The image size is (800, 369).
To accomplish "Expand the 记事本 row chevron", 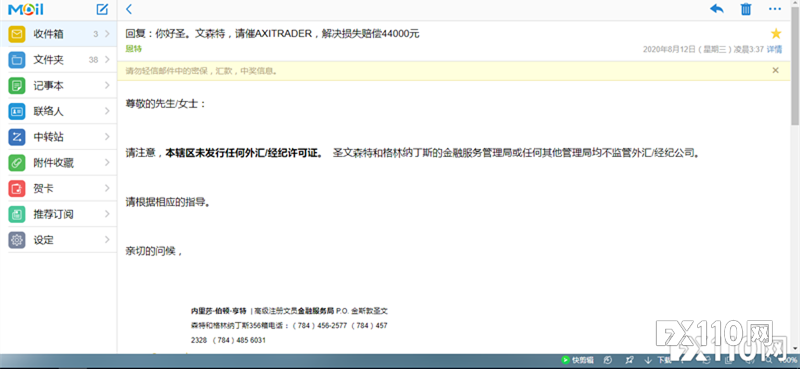I will [107, 86].
